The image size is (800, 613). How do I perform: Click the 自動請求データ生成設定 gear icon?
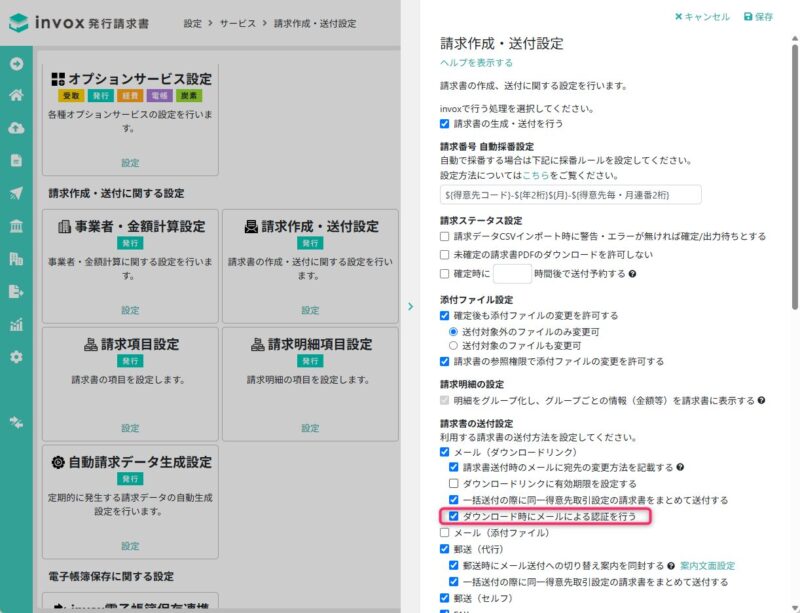[58, 462]
